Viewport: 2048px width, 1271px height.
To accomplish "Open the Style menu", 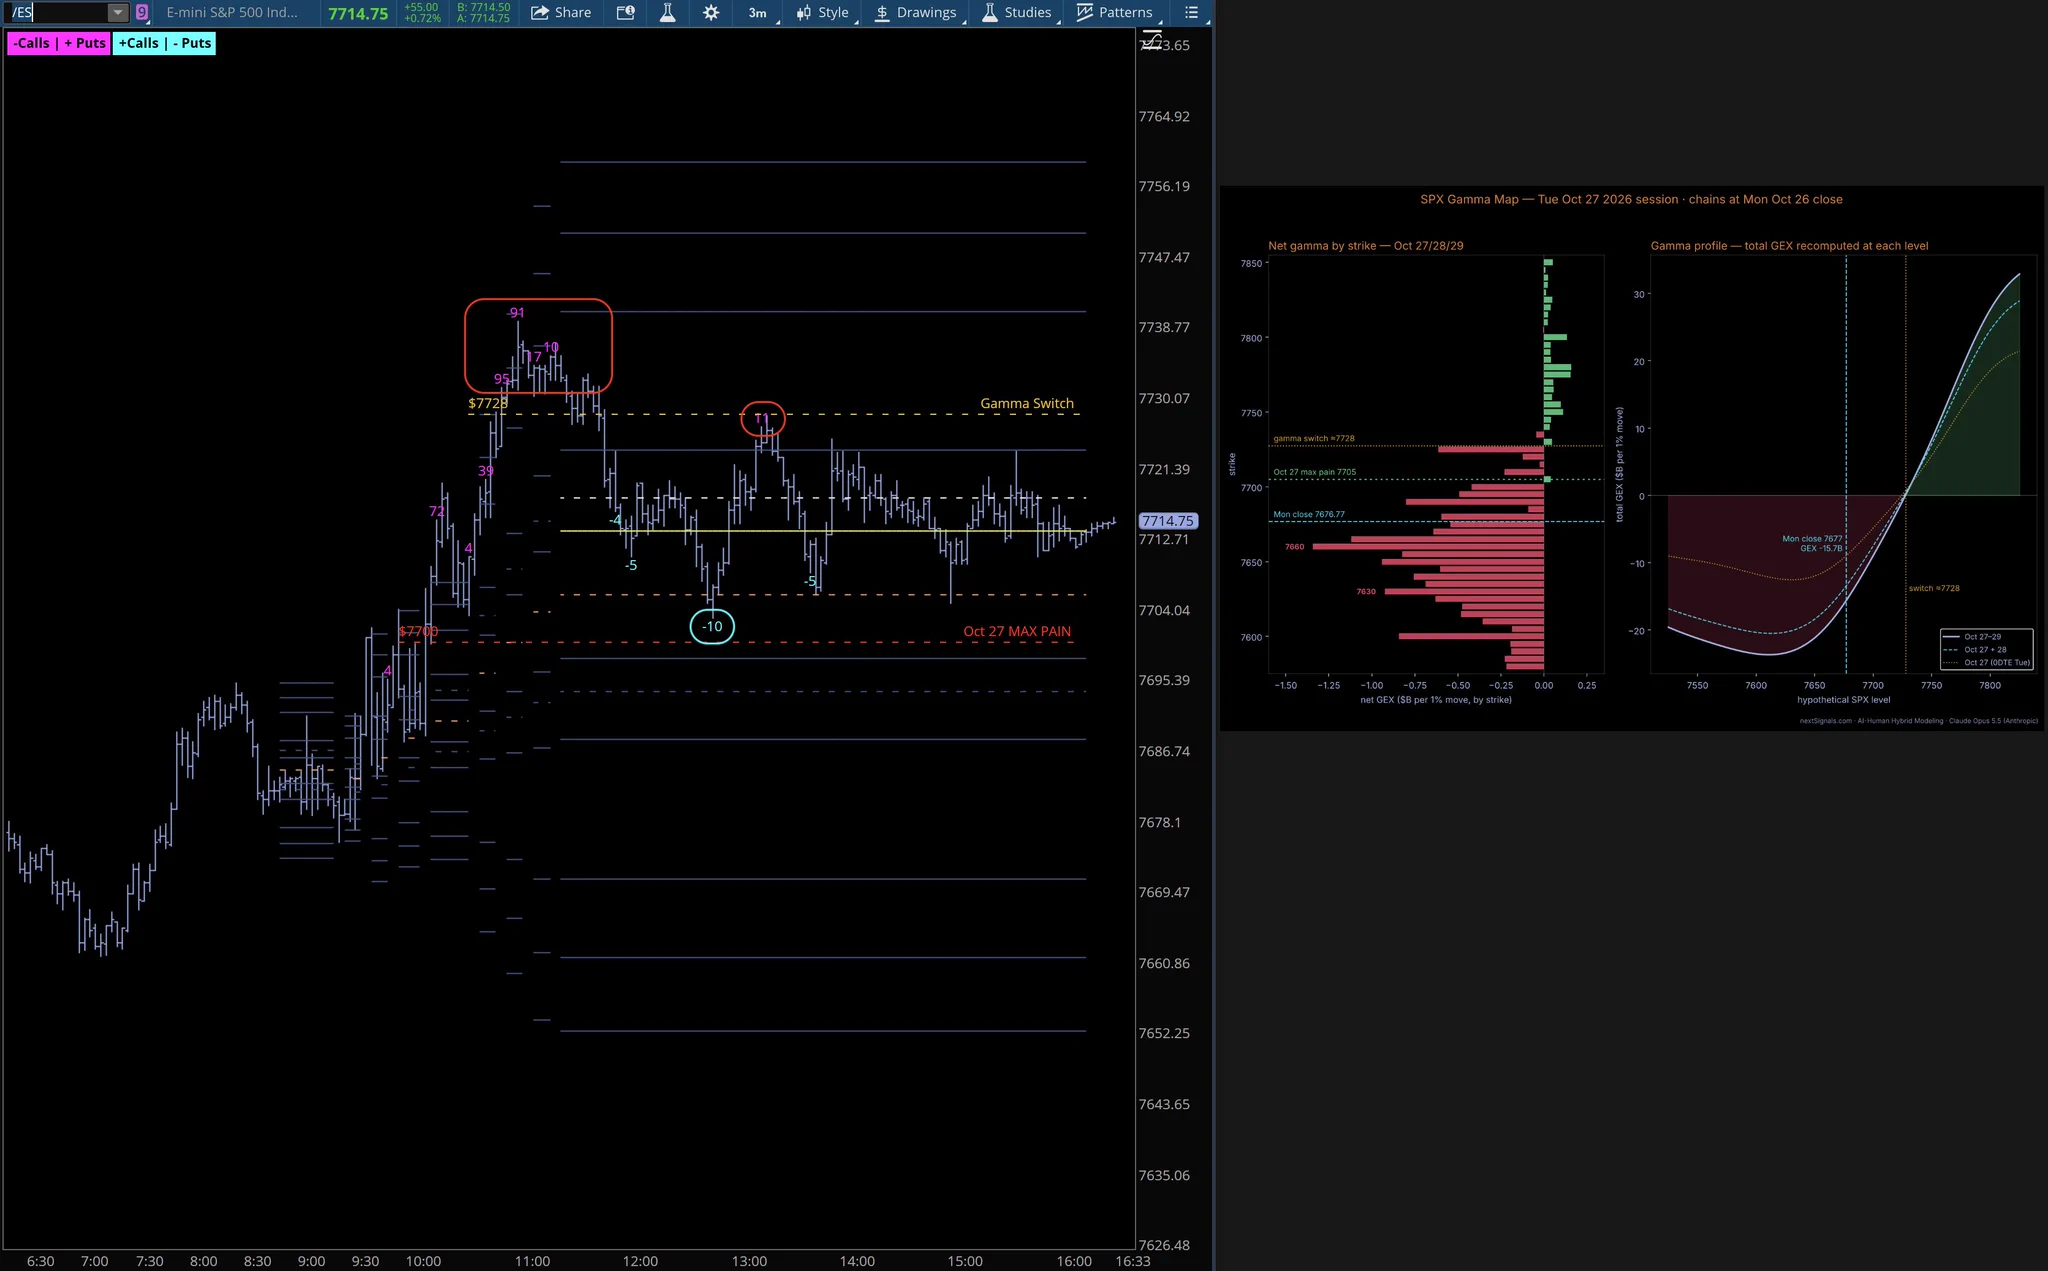I will tap(823, 13).
